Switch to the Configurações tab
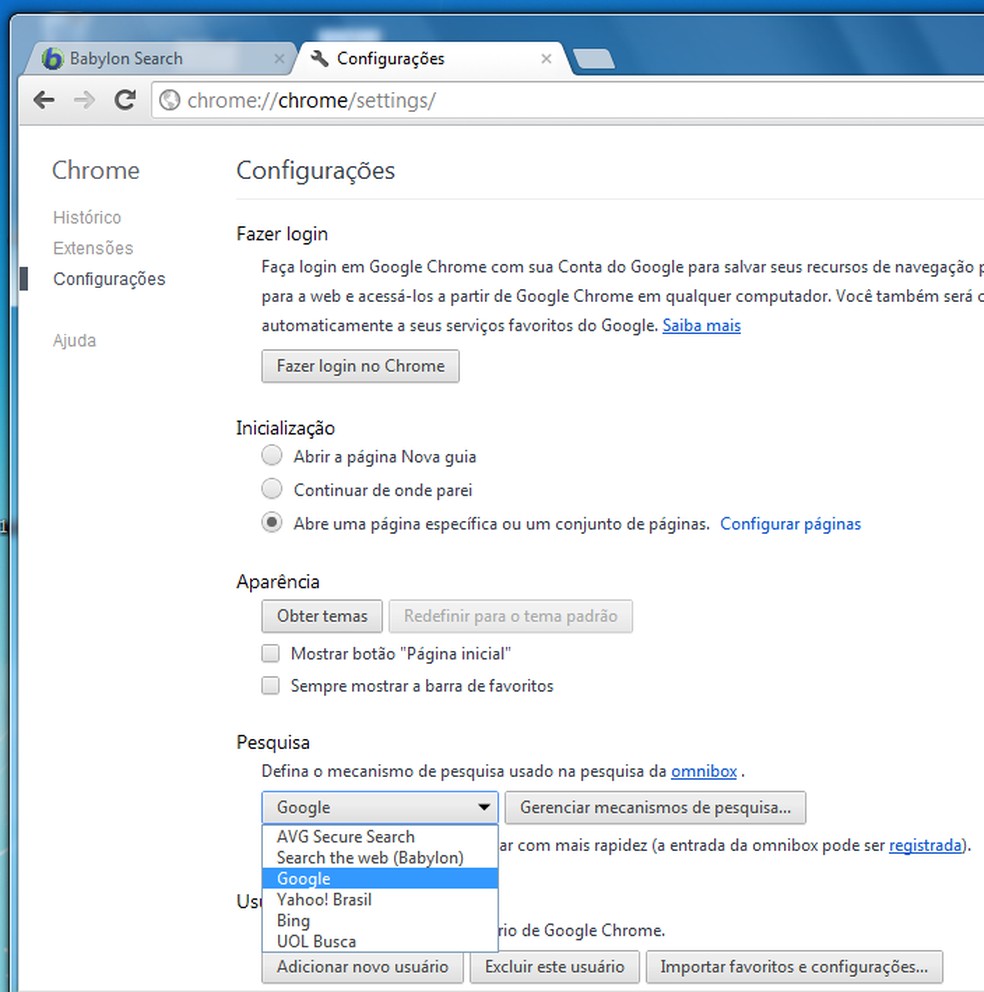Image resolution: width=984 pixels, height=992 pixels. (x=433, y=59)
